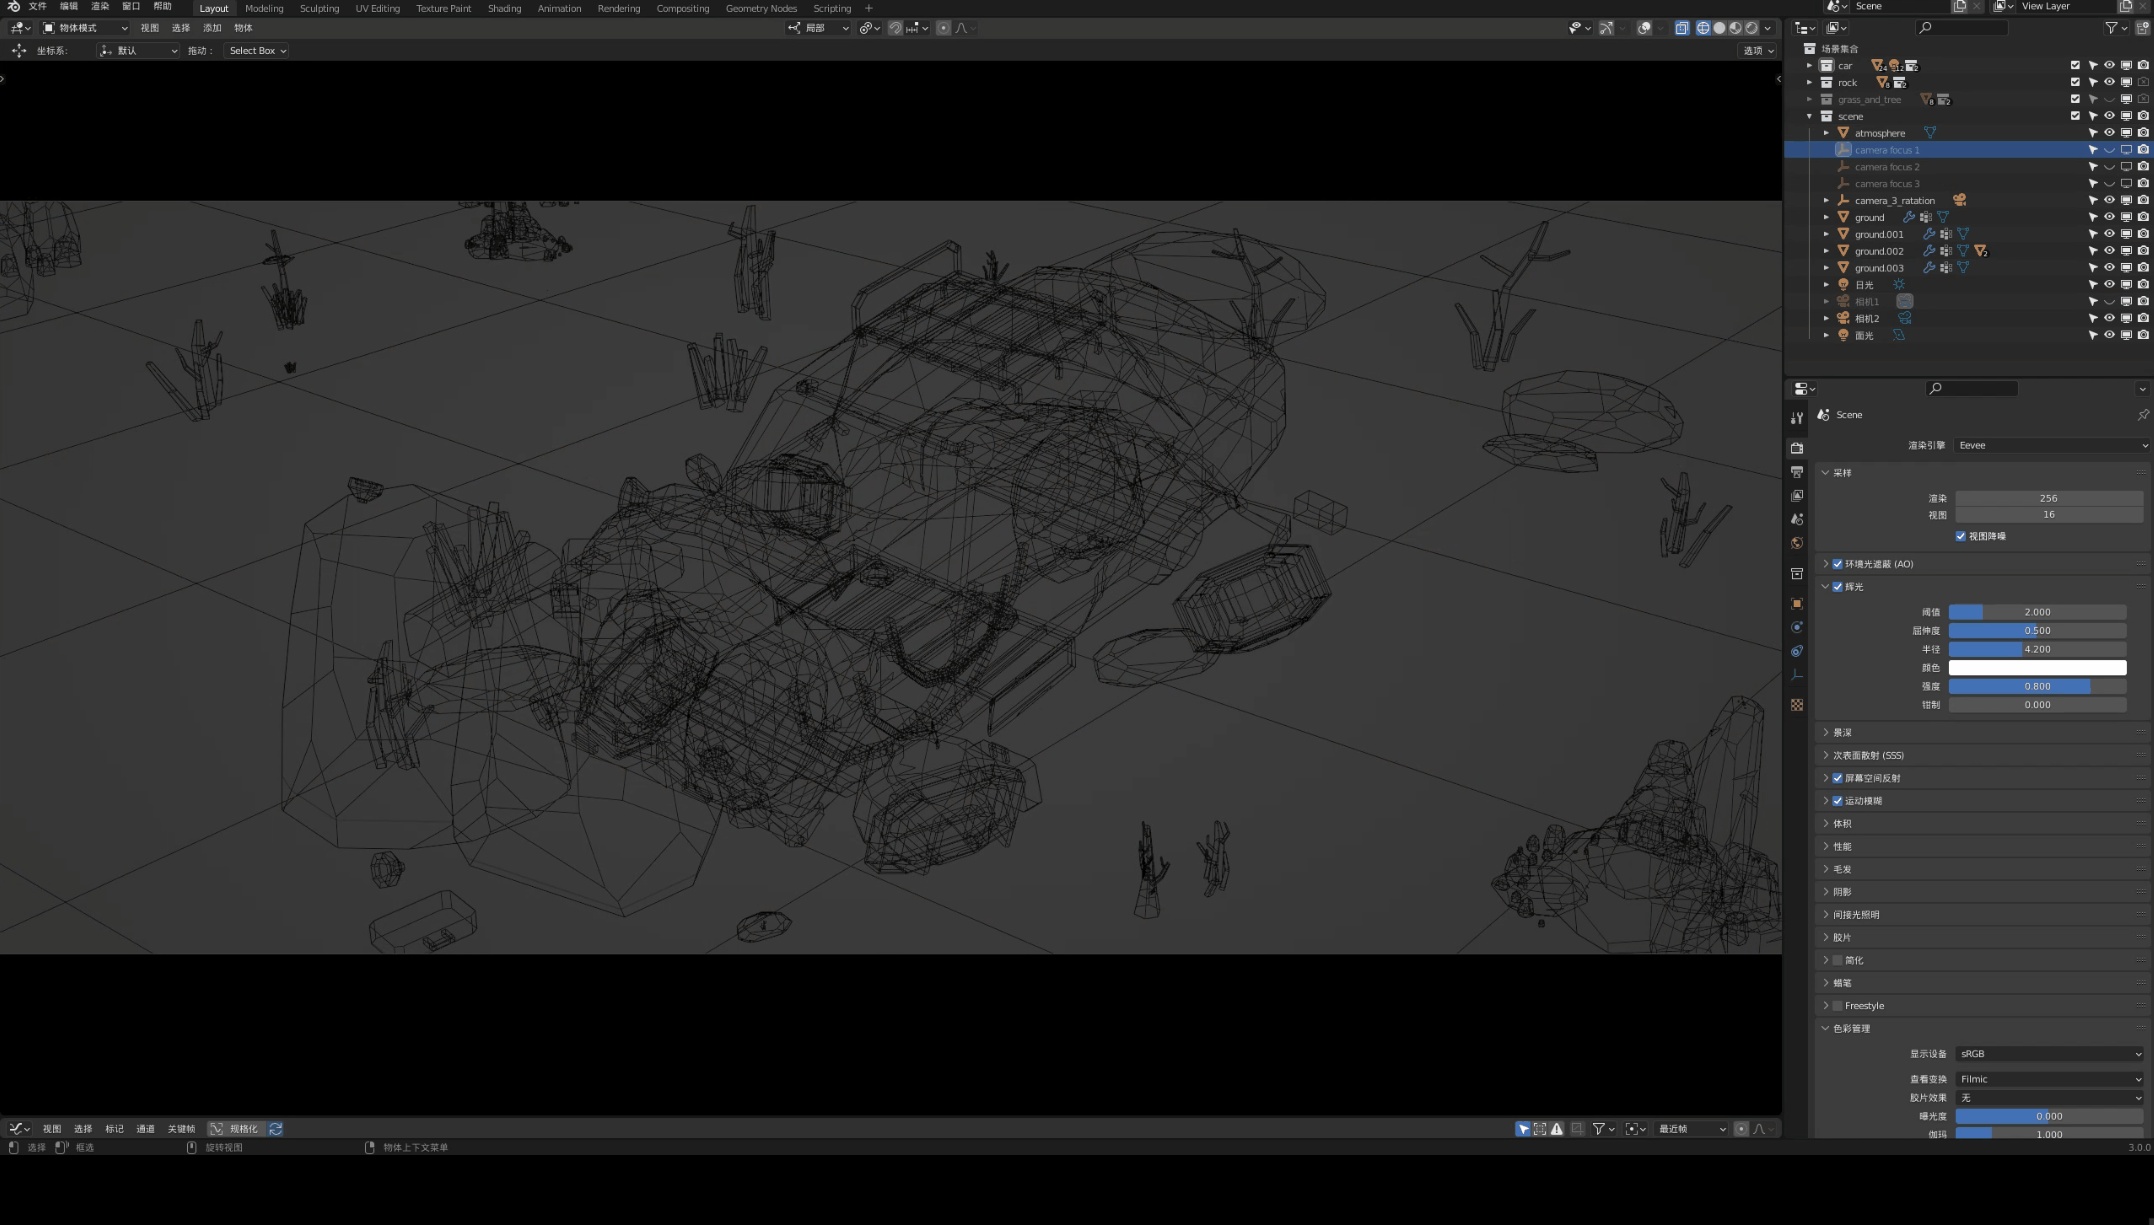
Task: Open the Output properties tab icon
Action: [x=1797, y=472]
